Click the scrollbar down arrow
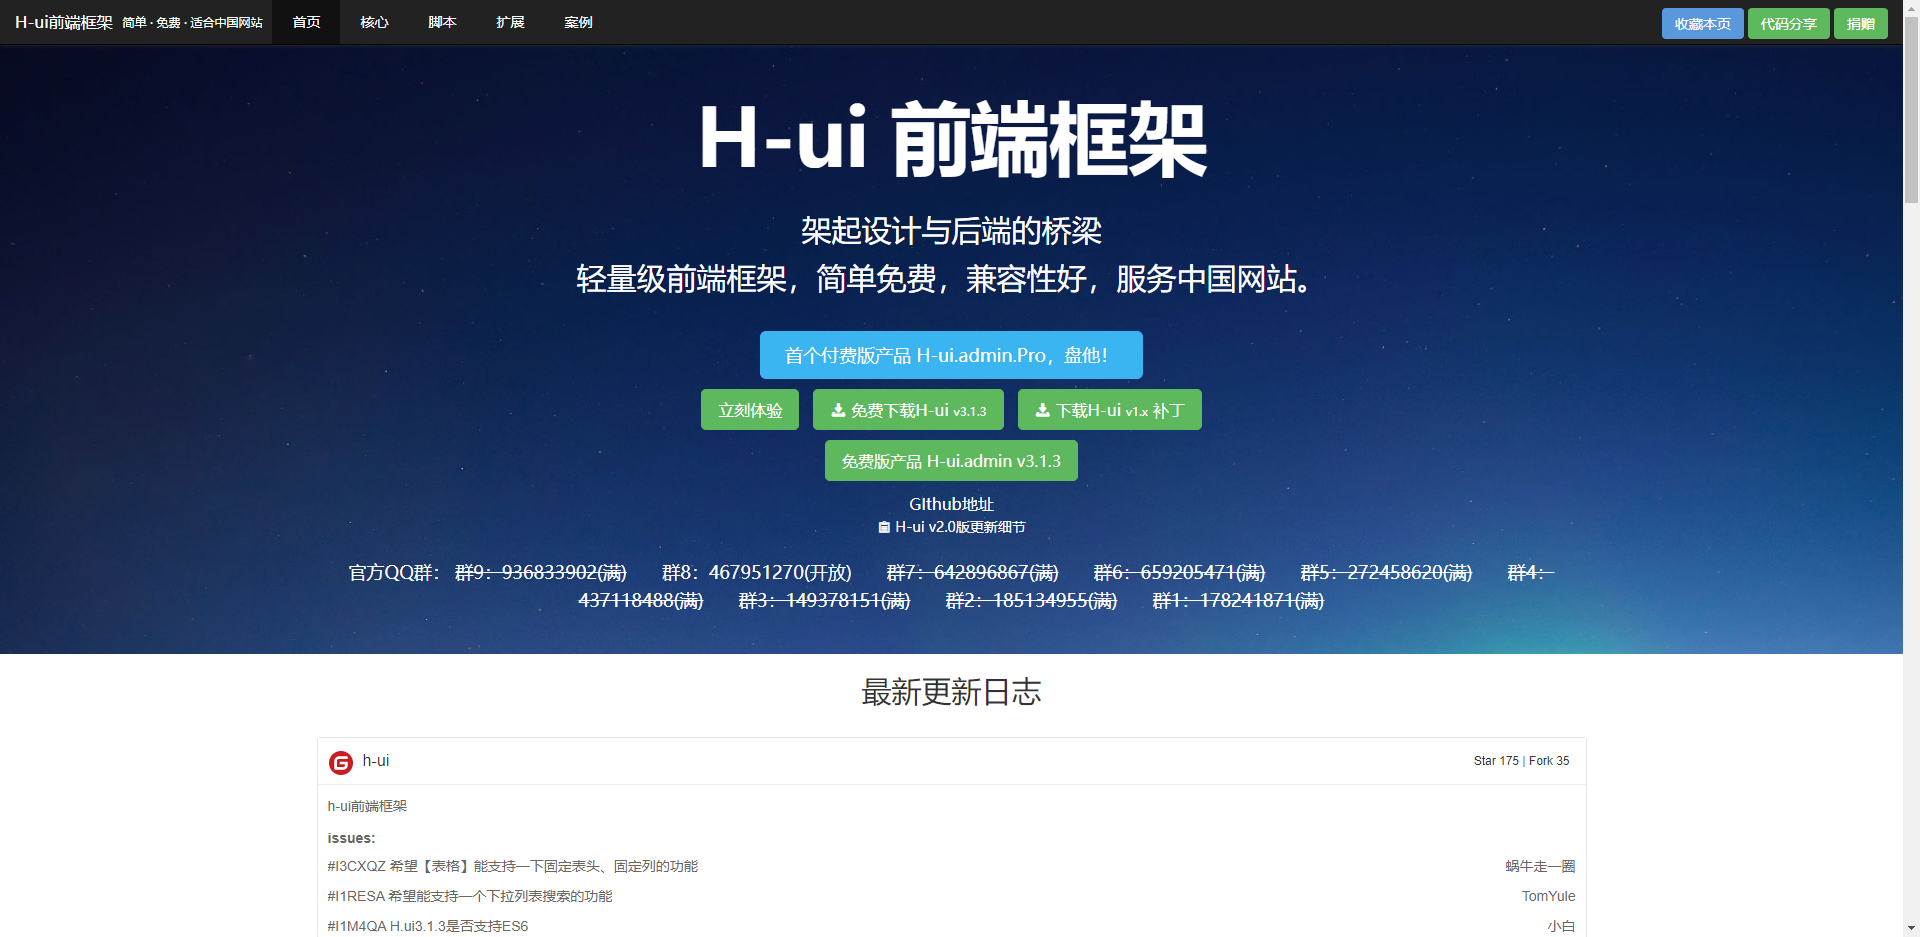Viewport: 1920px width, 937px height. click(1911, 928)
